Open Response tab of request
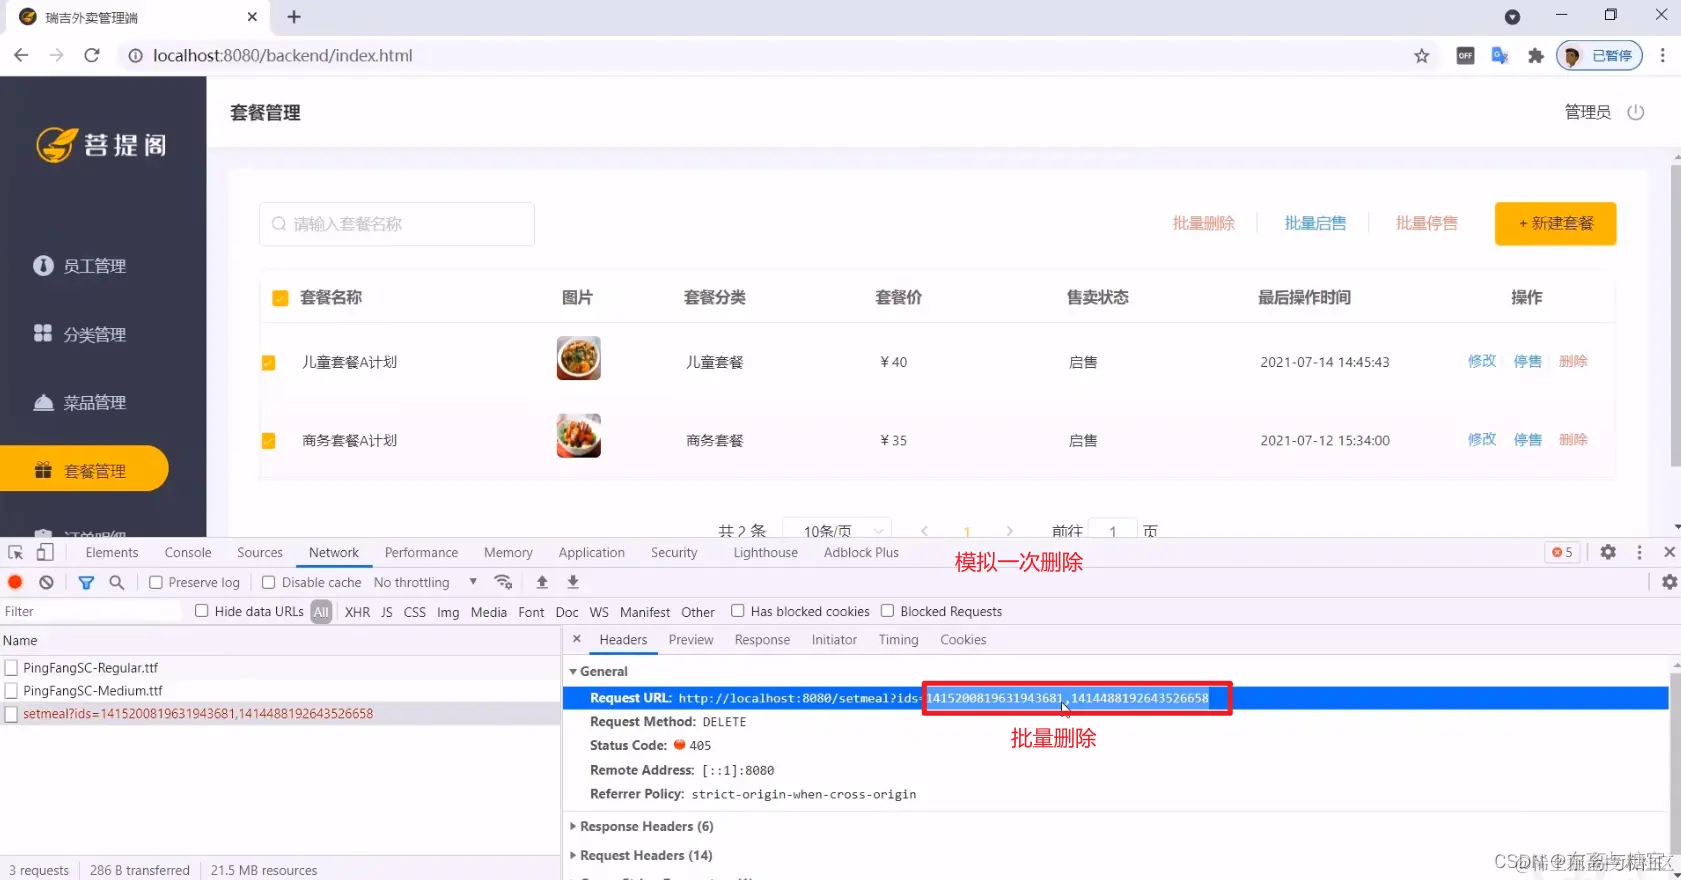 (x=762, y=639)
